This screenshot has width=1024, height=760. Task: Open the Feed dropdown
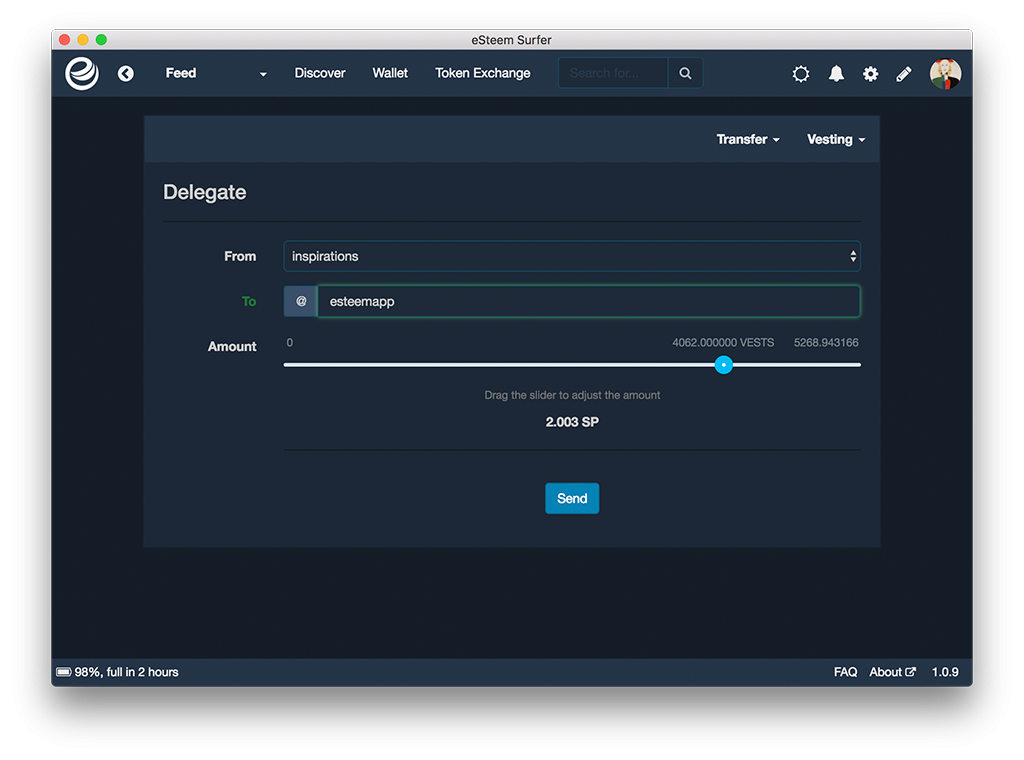click(216, 73)
